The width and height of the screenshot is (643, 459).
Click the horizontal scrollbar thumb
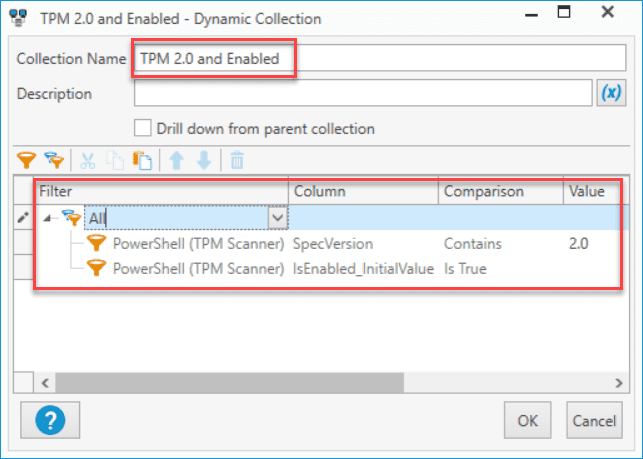[x=230, y=383]
